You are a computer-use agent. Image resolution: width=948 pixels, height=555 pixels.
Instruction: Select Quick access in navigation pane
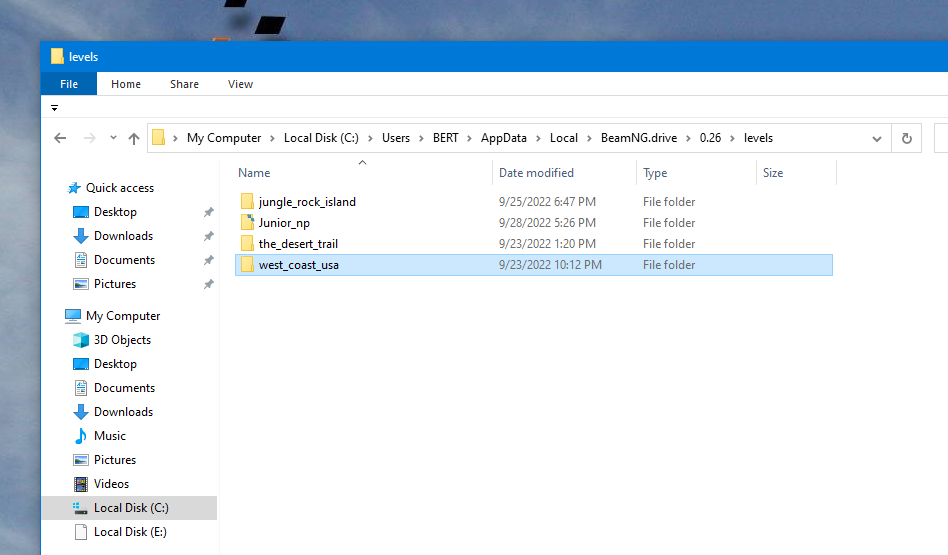(x=120, y=188)
